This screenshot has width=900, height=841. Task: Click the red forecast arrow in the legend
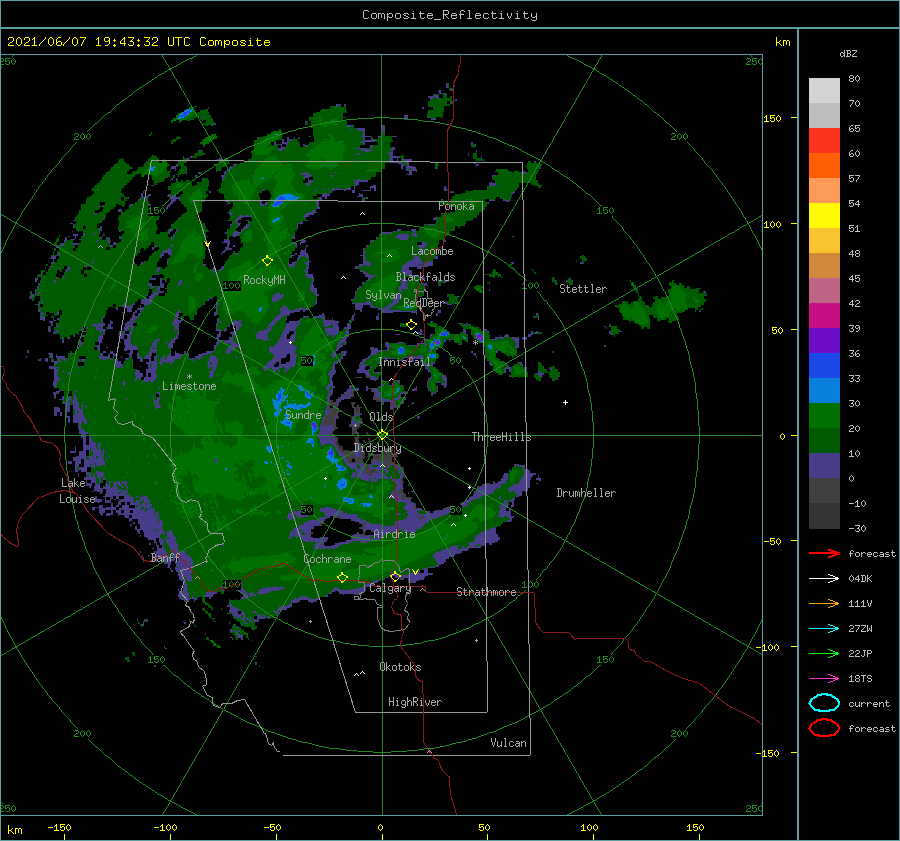click(x=824, y=553)
